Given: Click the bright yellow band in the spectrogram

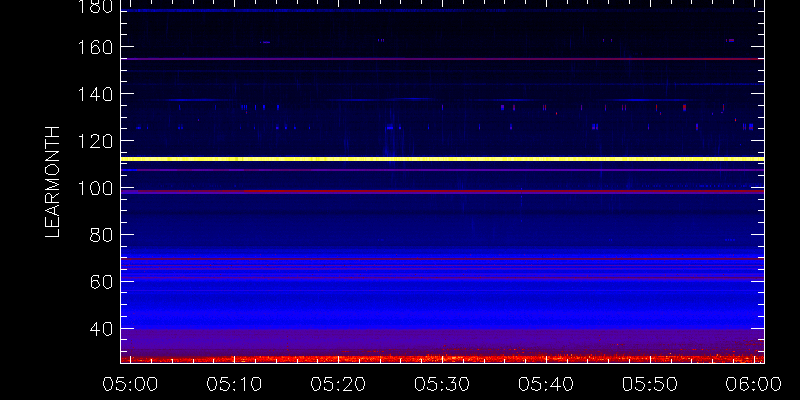Looking at the screenshot, I should pos(442,159).
